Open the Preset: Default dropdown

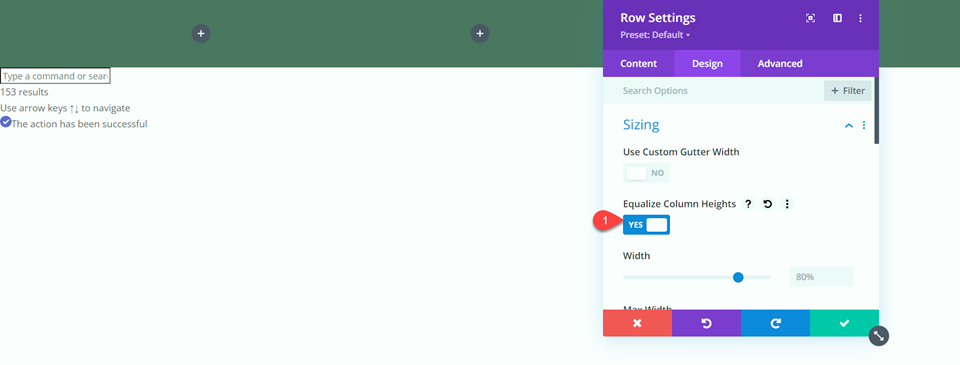(x=654, y=35)
